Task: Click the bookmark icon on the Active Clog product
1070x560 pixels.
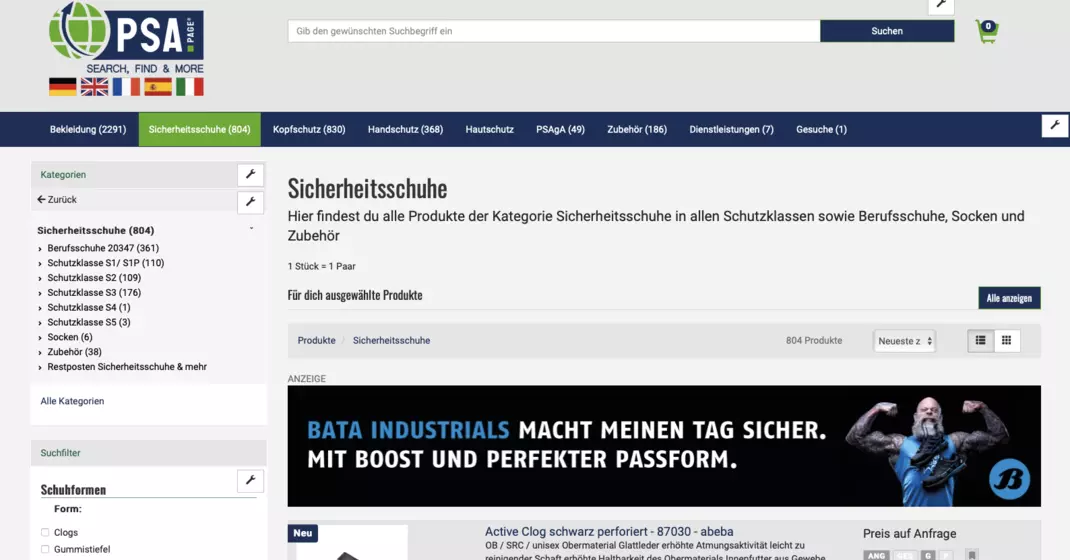Action: (972, 555)
